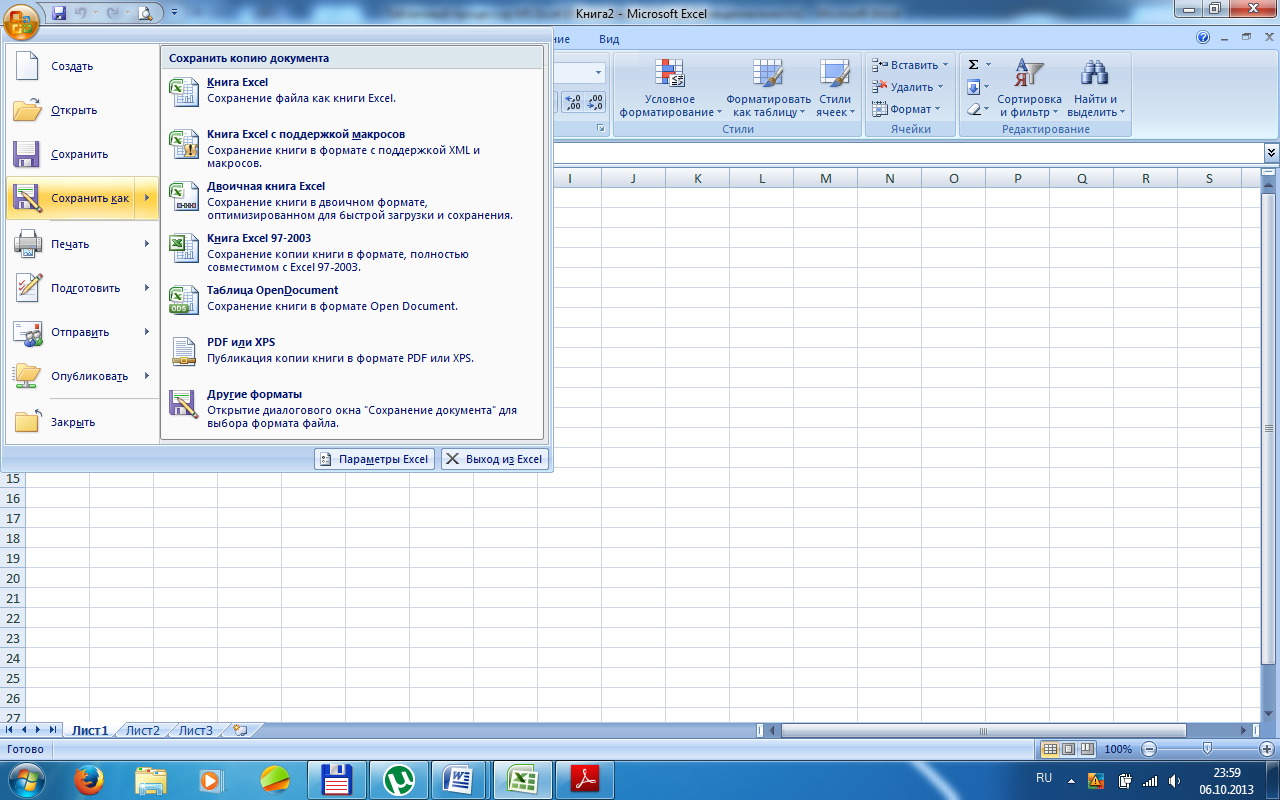This screenshot has height=800, width=1280.
Task: Click the 100% zoom level
Action: pos(1118,749)
